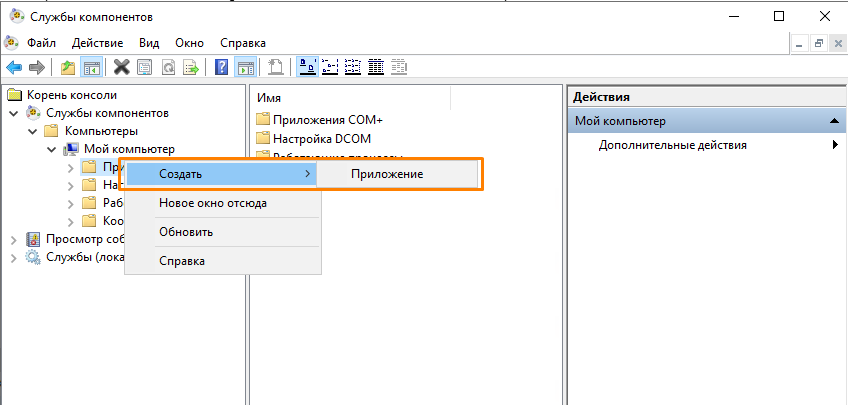
Task: Click the Properties toolbar icon
Action: pos(144,67)
